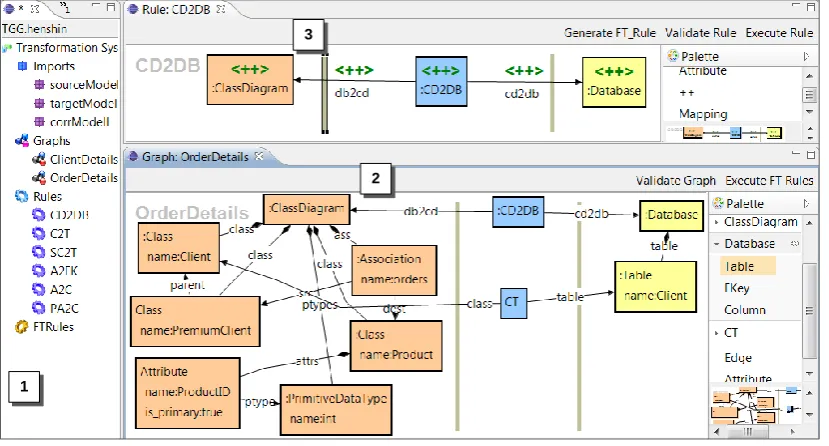Select the blue :CD2DB node in rule
829x446 pixels.
pyautogui.click(x=441, y=81)
